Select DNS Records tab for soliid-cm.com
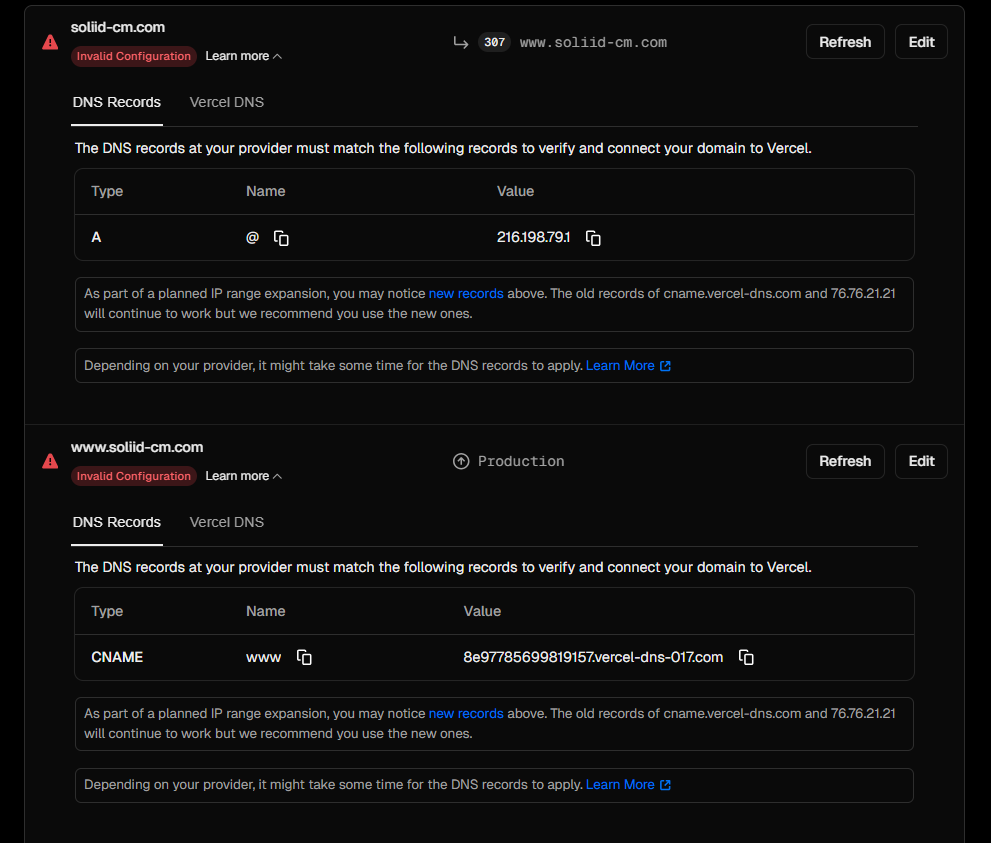The width and height of the screenshot is (991, 843). click(x=117, y=102)
